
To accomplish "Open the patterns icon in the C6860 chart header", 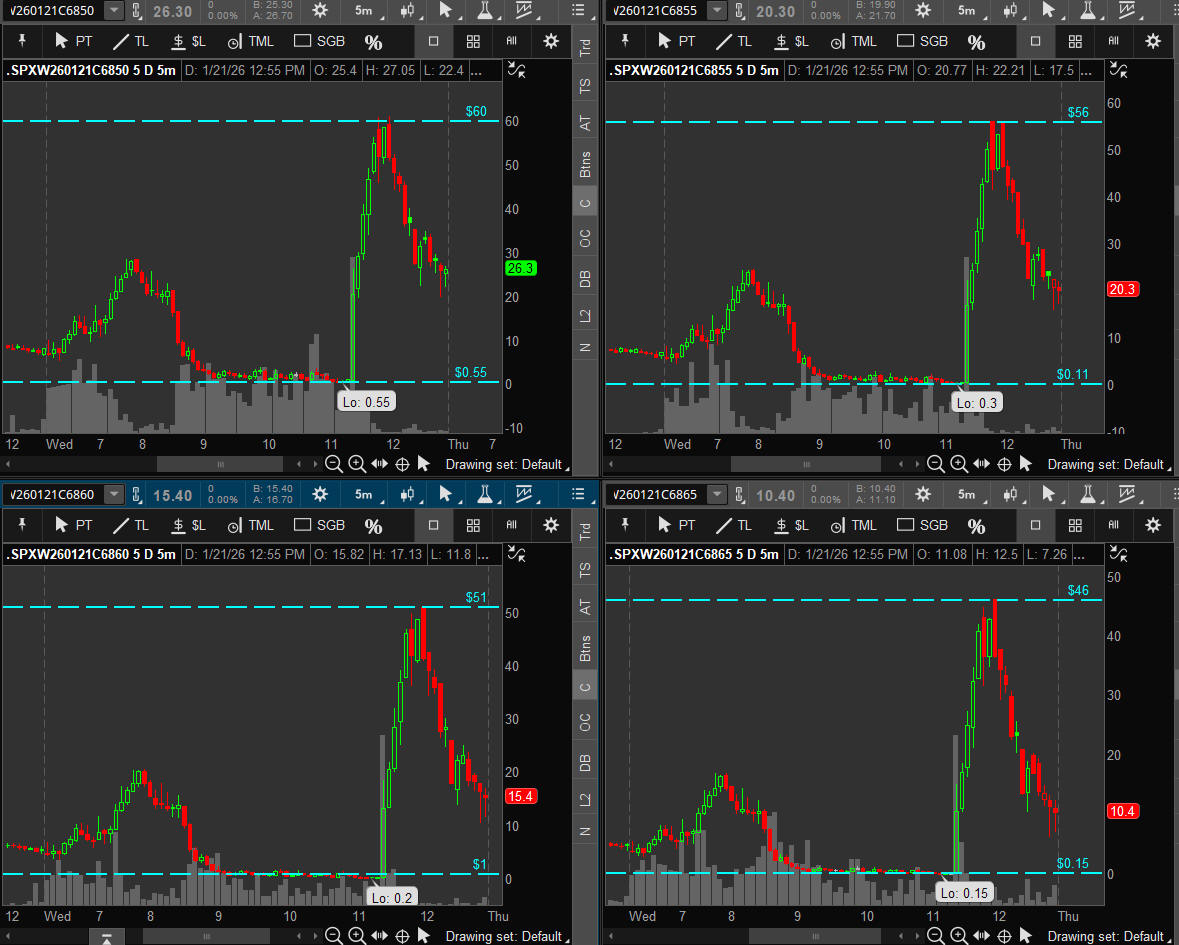I will pos(524,494).
